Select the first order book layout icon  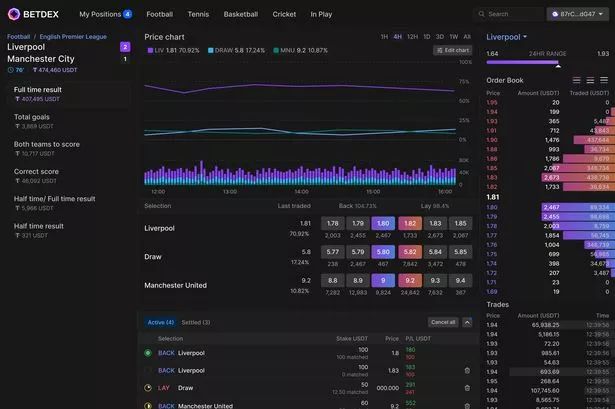(576, 80)
